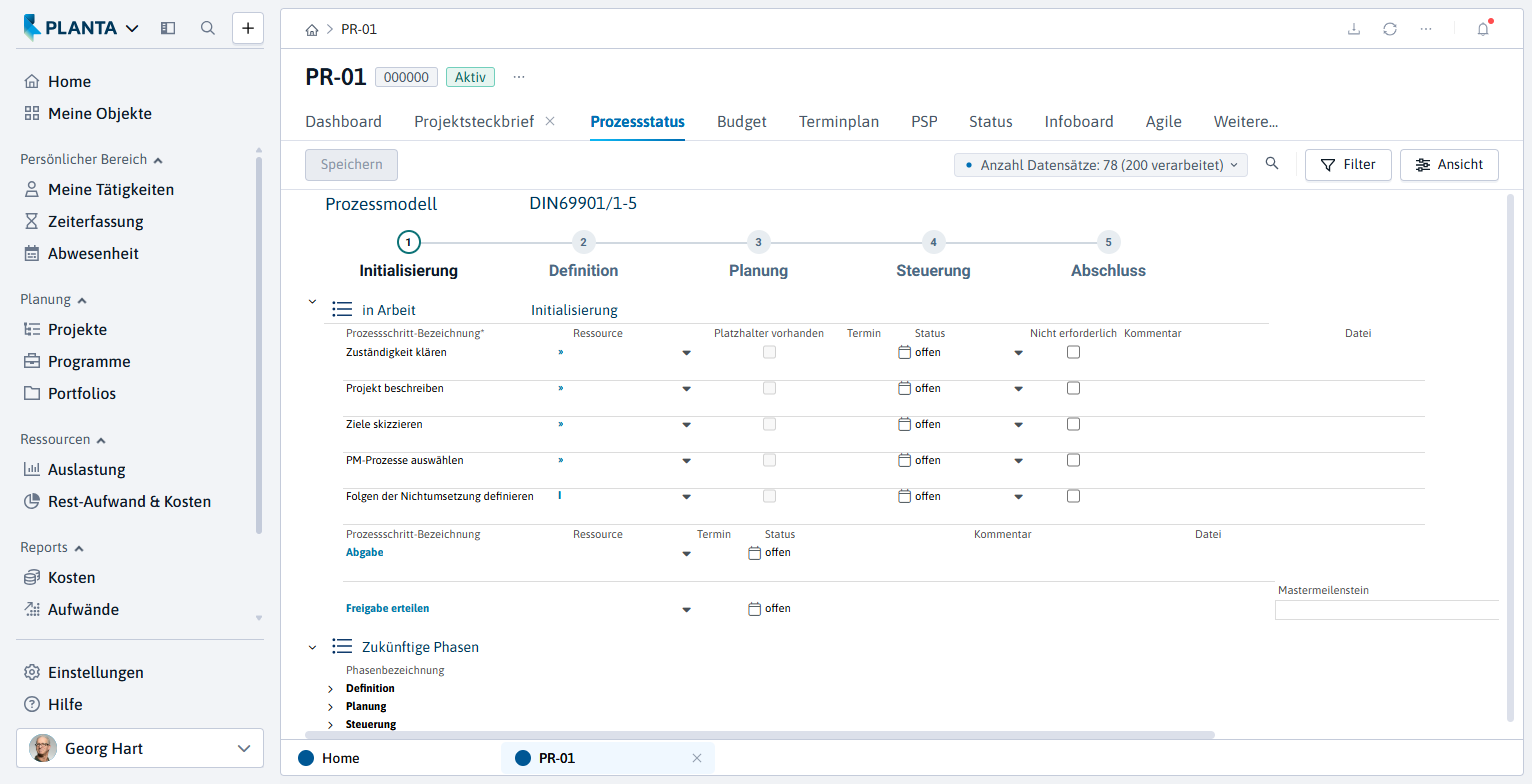
Task: Click the plus button to create new
Action: [x=248, y=28]
